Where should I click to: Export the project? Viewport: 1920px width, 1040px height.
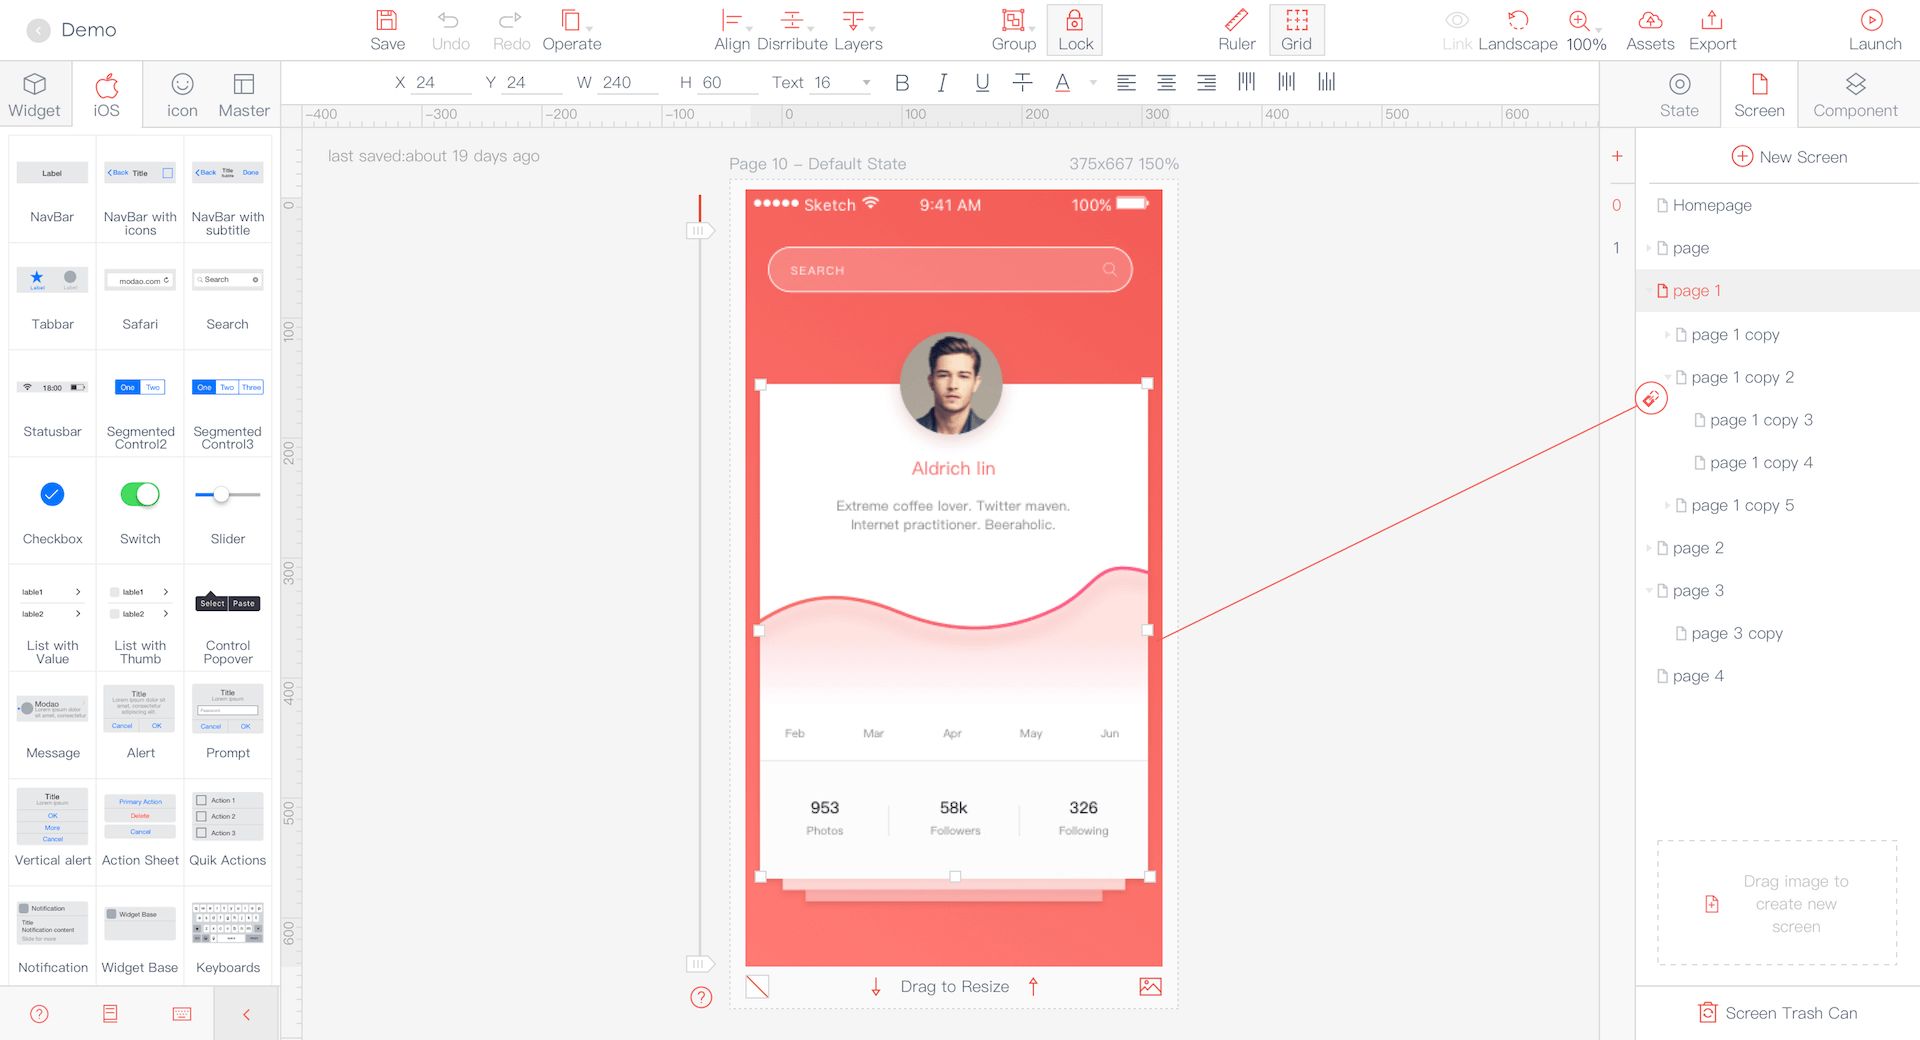1711,28
